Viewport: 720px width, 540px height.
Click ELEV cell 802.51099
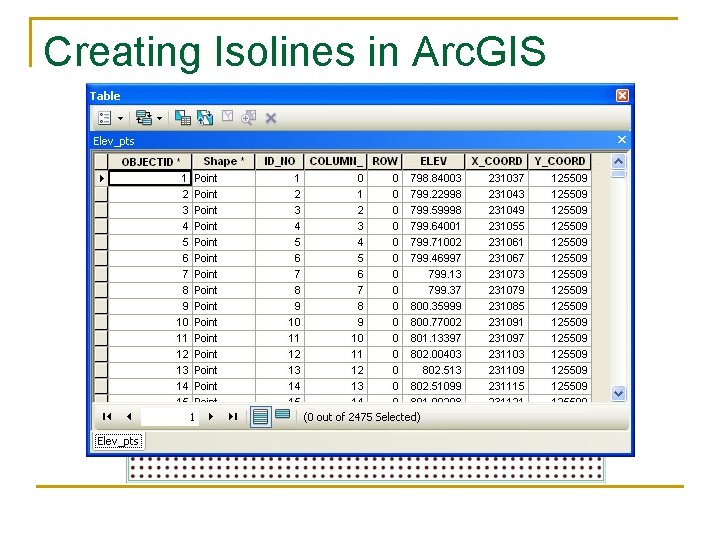(433, 386)
